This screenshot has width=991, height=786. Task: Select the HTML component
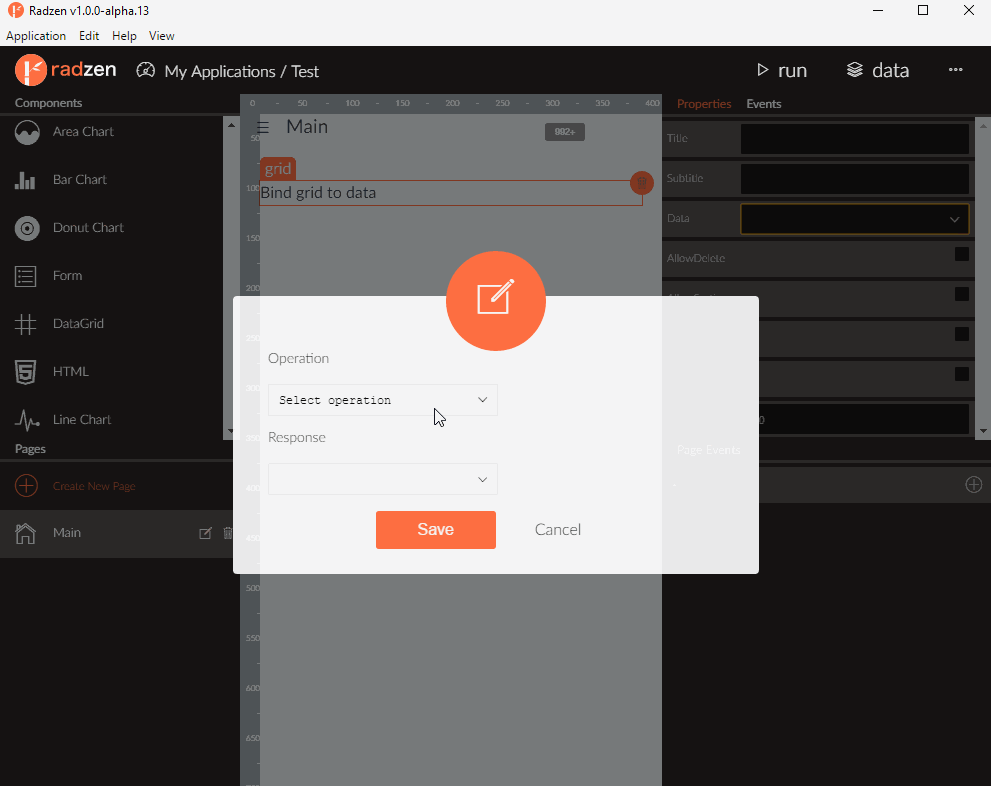(x=71, y=371)
